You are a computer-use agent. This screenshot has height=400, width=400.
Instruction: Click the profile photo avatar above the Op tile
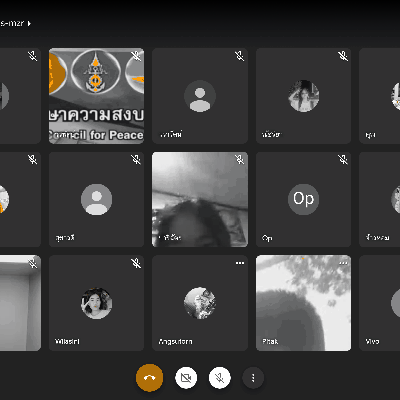point(303,96)
